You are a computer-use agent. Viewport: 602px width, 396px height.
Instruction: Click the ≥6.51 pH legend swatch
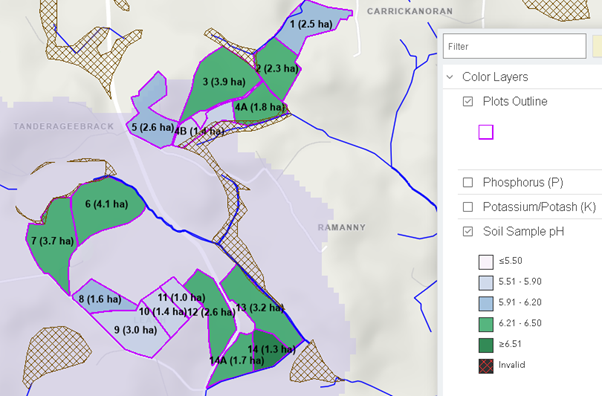click(486, 345)
